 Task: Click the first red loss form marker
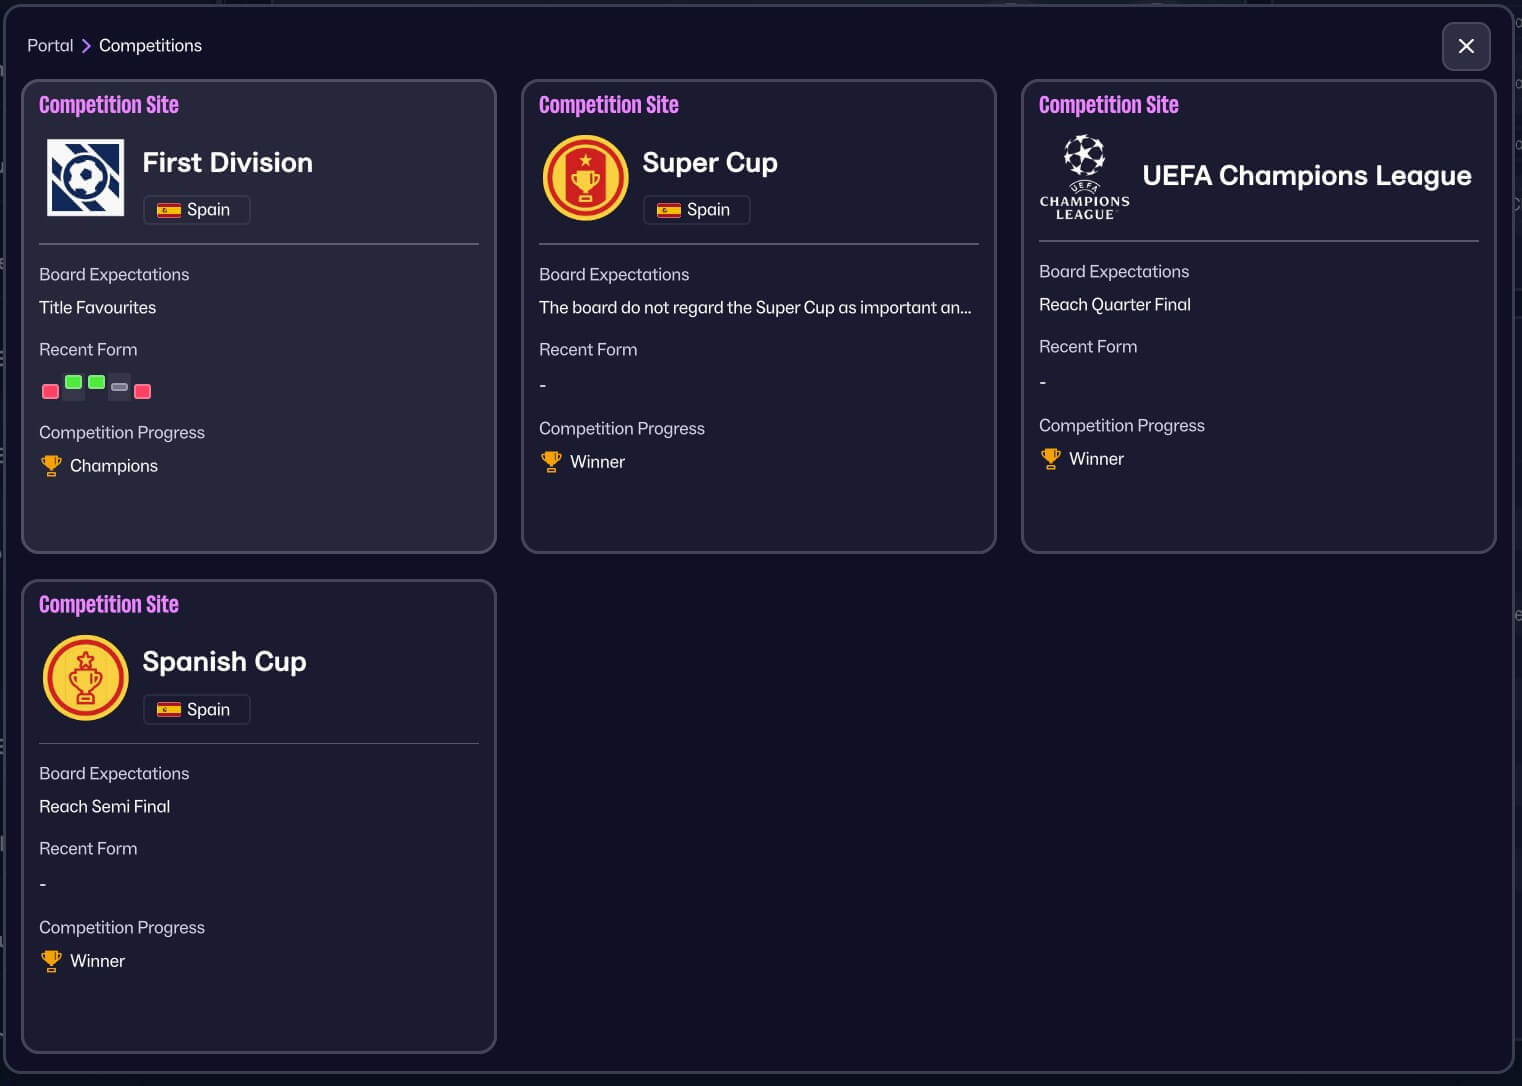point(50,391)
